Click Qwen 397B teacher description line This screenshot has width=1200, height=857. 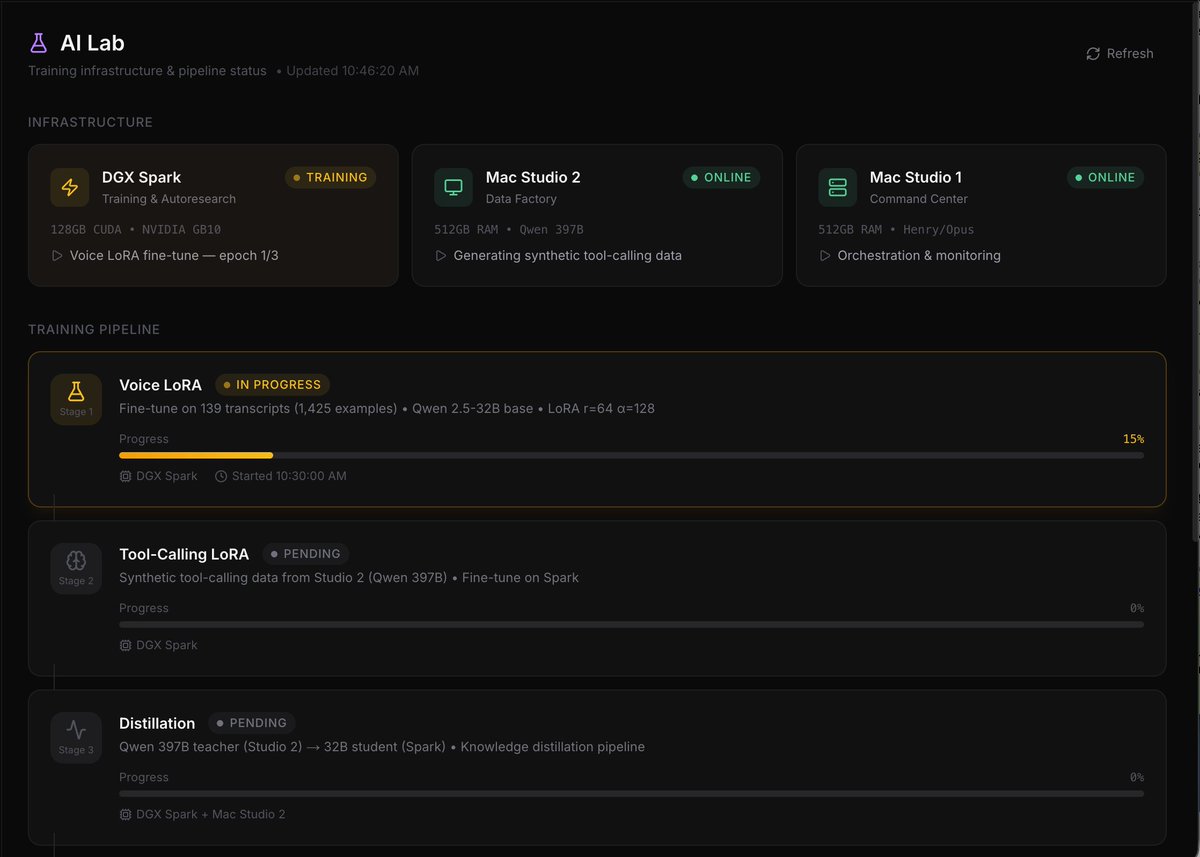(382, 747)
